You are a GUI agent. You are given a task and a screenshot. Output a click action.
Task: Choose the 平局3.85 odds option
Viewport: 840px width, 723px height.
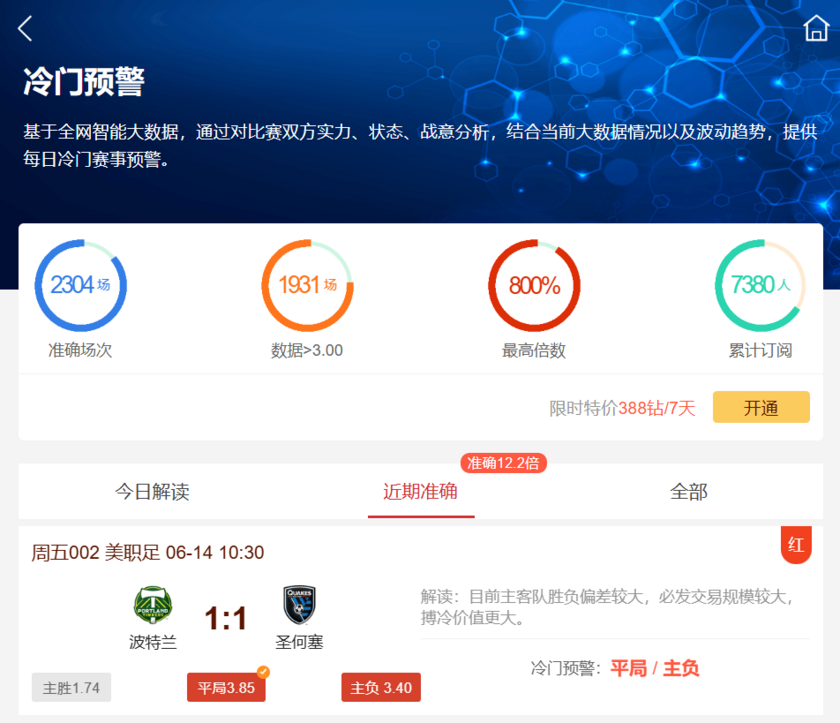tap(226, 688)
